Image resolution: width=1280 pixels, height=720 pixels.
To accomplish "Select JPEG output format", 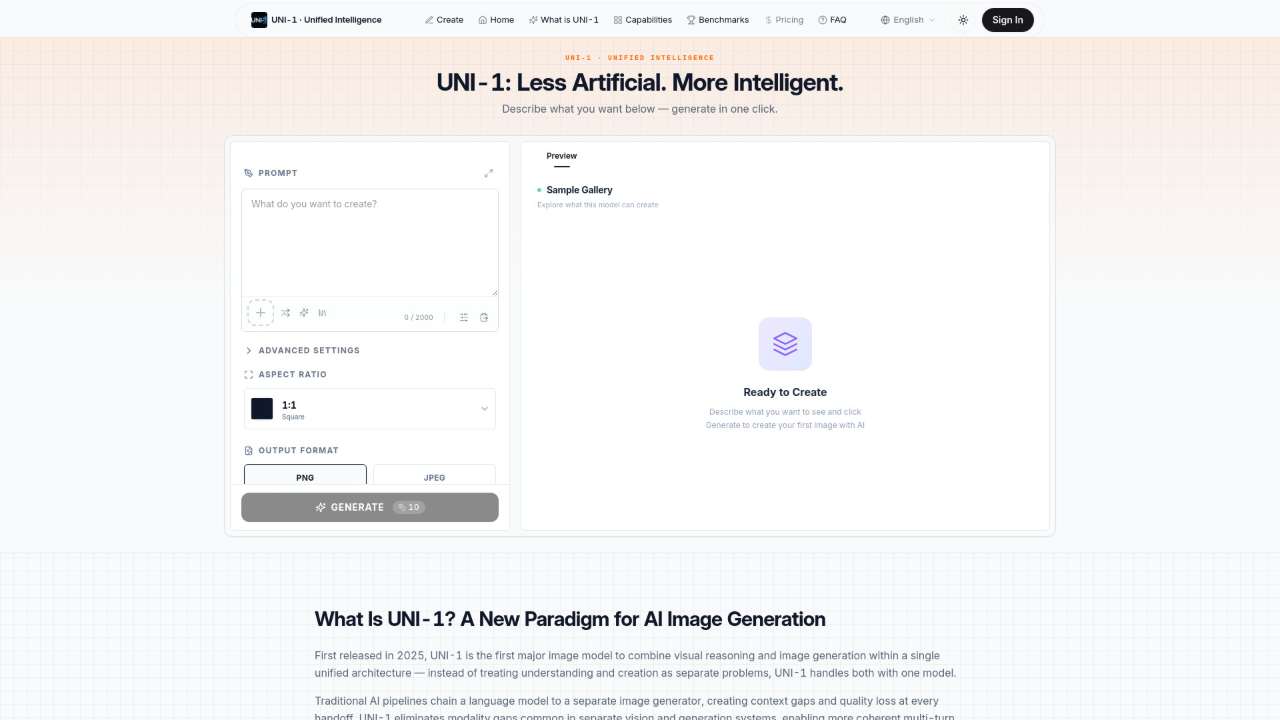I will (x=434, y=476).
